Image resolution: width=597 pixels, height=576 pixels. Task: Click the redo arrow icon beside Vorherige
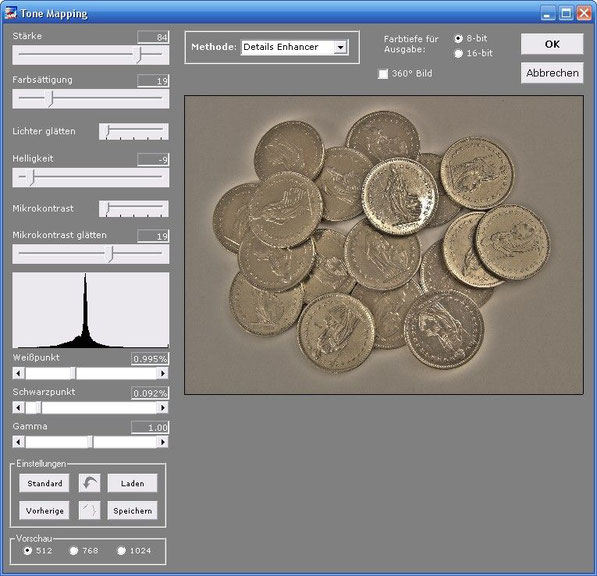coord(89,511)
